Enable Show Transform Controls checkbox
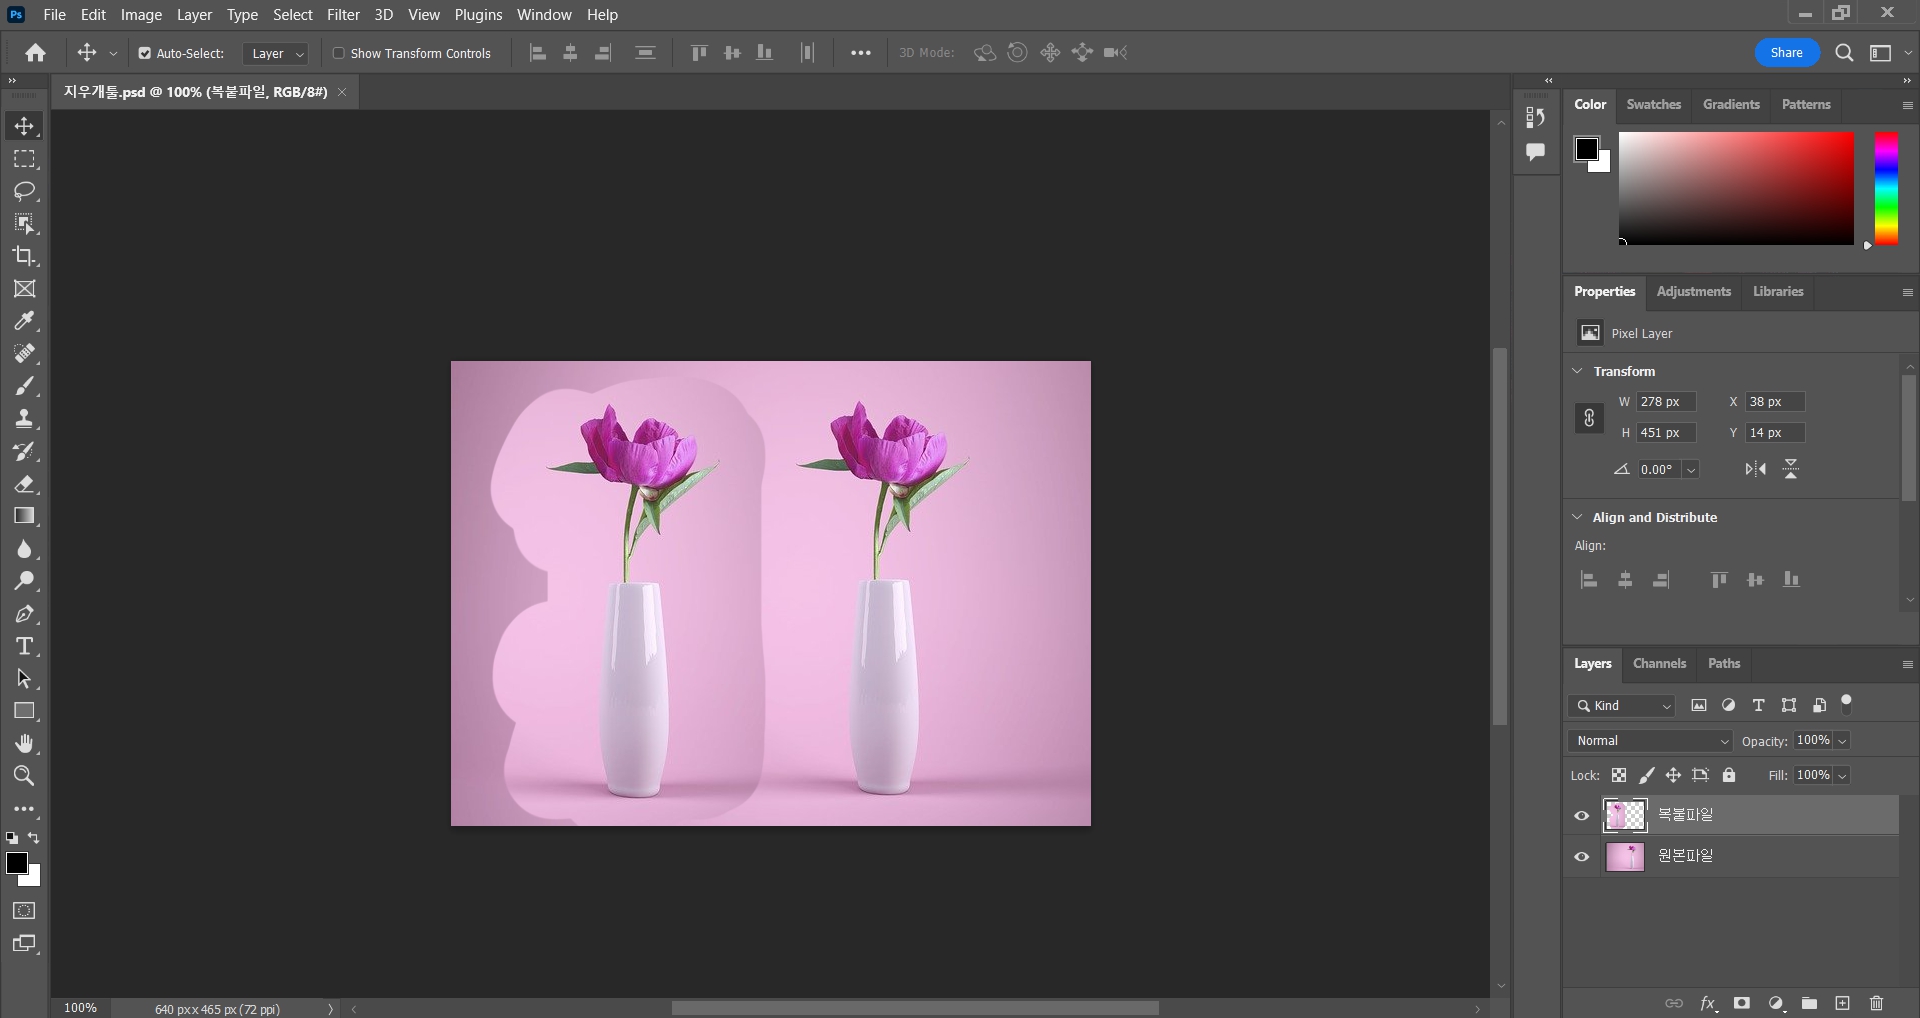The width and height of the screenshot is (1920, 1018). click(x=339, y=53)
